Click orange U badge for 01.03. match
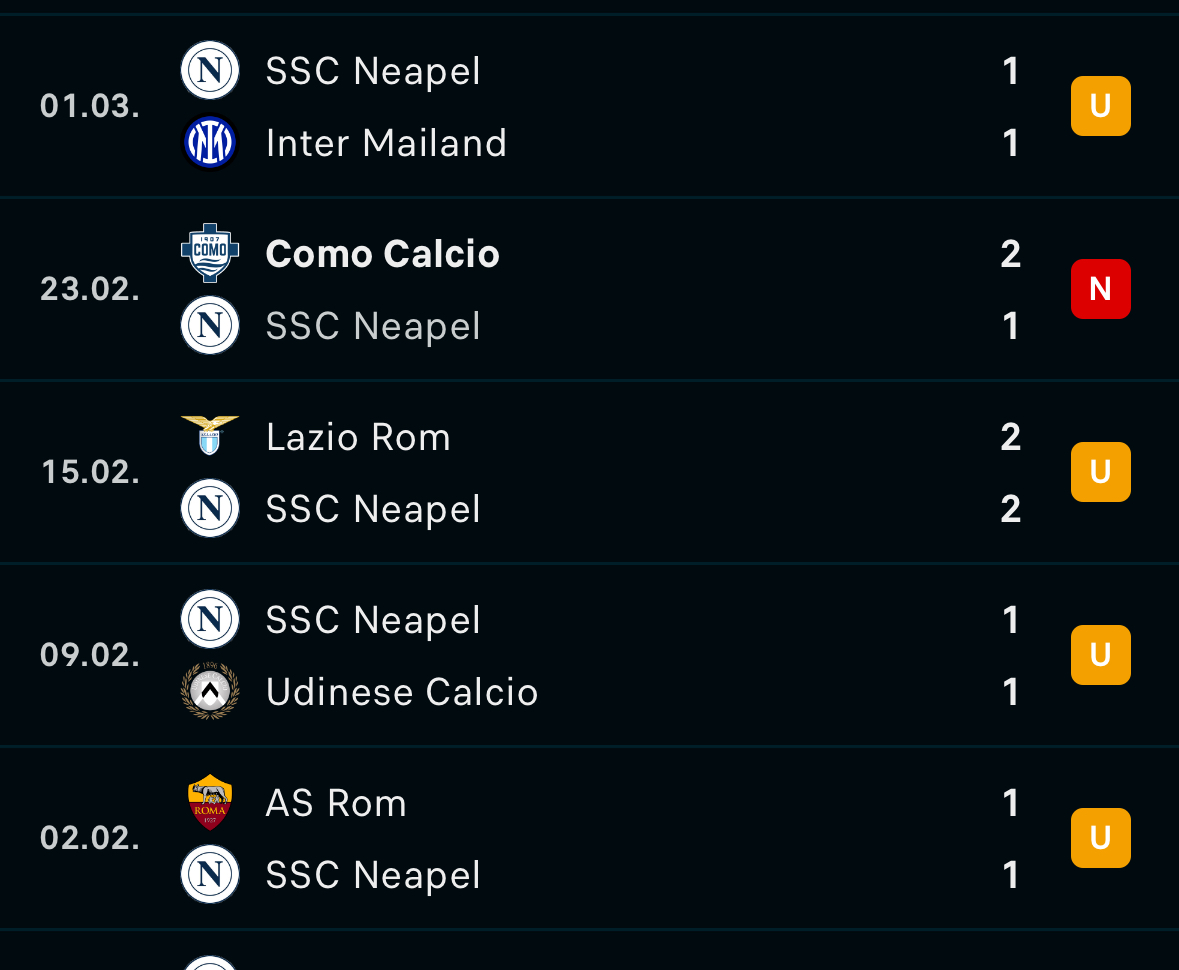 tap(1100, 106)
